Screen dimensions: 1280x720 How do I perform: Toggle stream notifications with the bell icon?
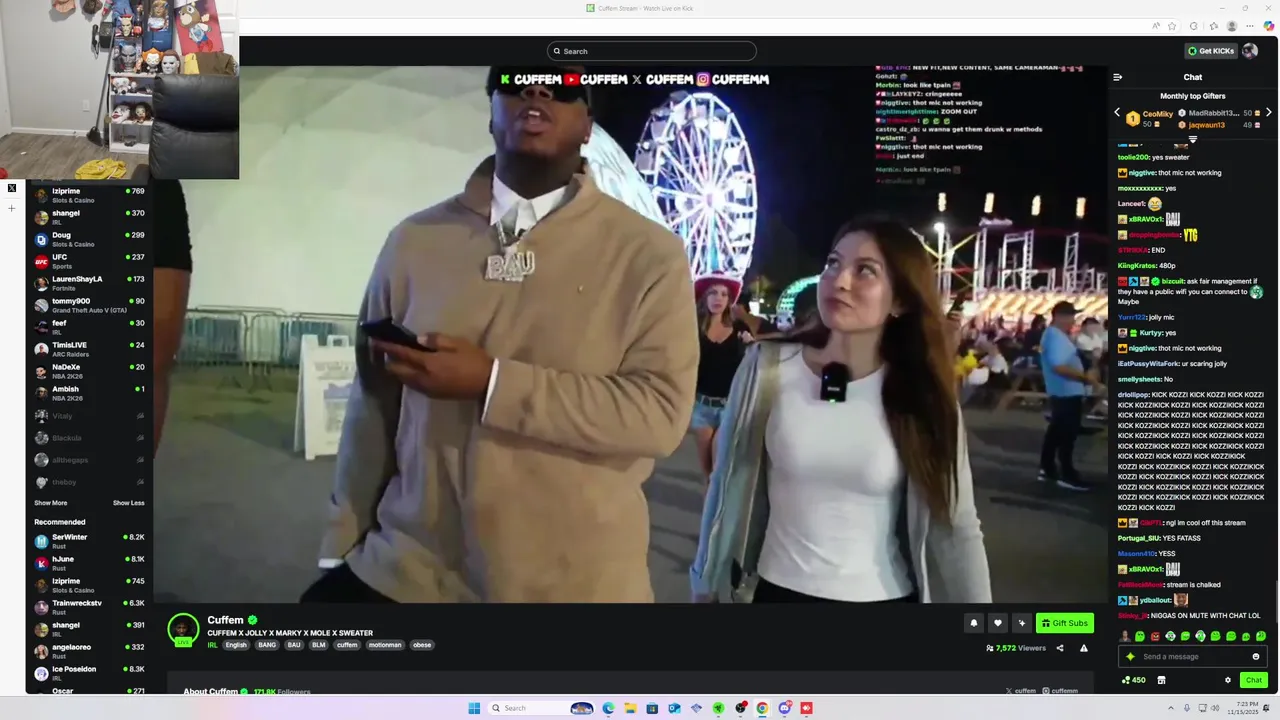click(974, 623)
